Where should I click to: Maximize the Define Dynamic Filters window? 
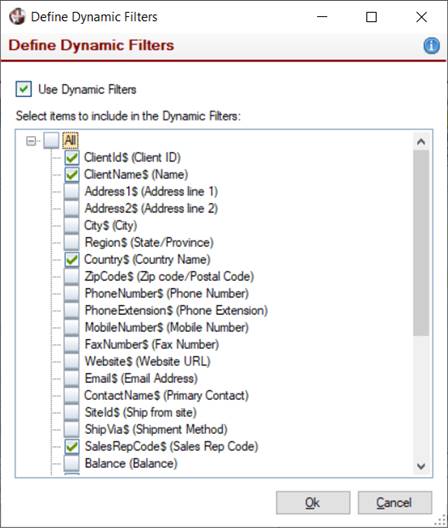[371, 17]
